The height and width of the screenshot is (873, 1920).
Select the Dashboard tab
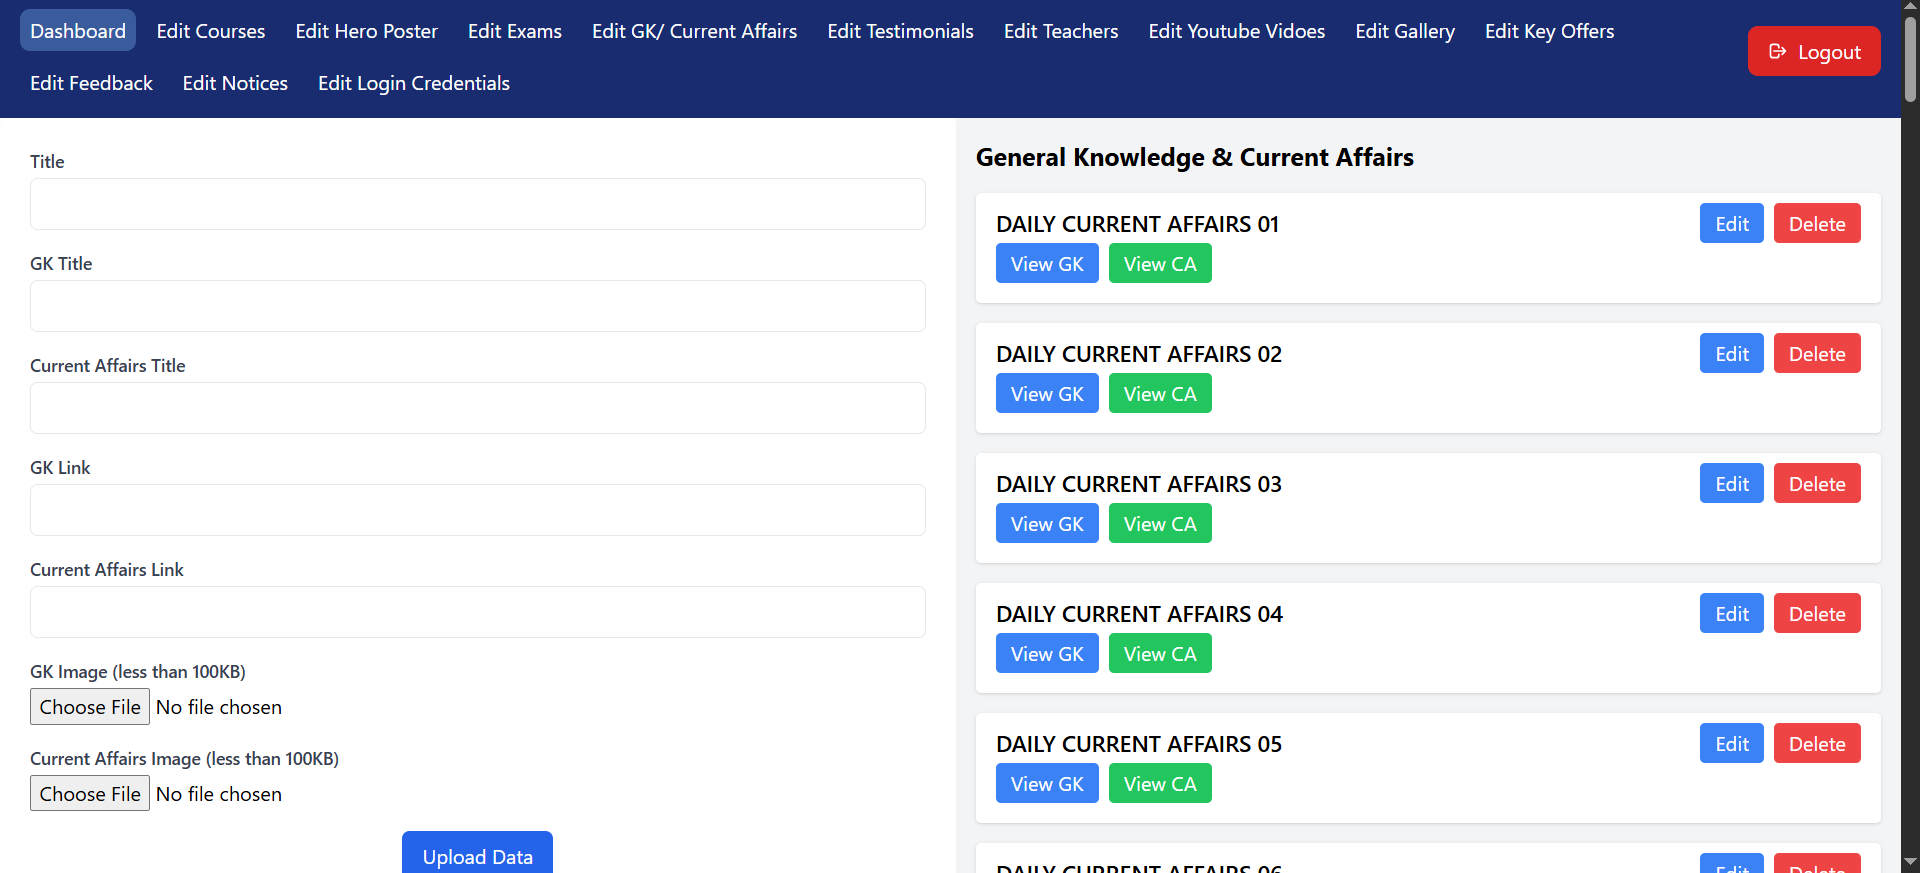tap(78, 31)
